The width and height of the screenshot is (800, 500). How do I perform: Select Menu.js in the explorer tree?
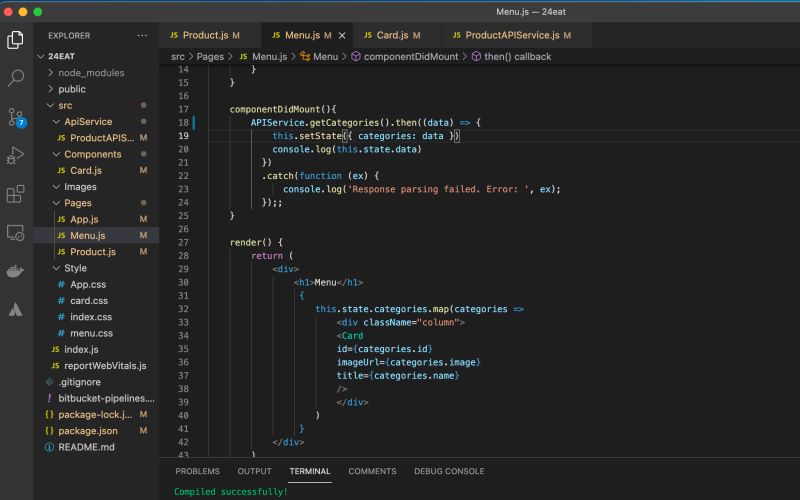[96, 236]
